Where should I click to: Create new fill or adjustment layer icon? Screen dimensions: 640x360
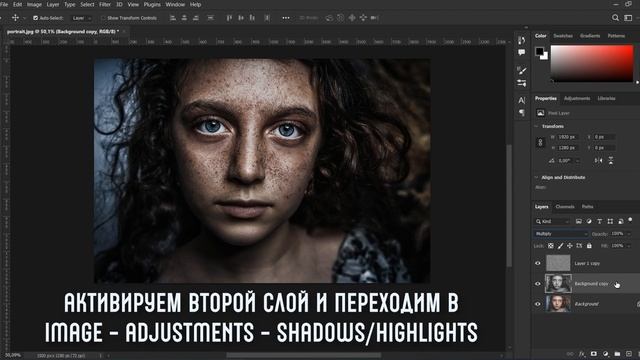(605, 354)
